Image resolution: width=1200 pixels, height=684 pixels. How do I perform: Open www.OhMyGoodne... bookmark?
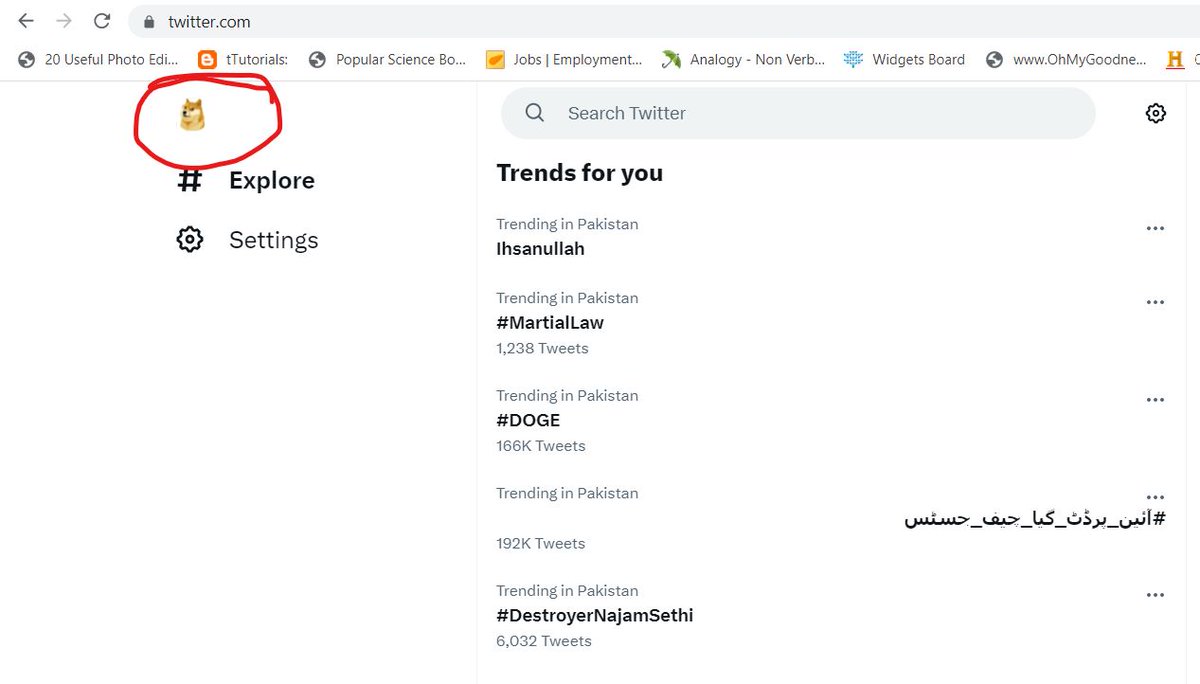coord(1065,59)
